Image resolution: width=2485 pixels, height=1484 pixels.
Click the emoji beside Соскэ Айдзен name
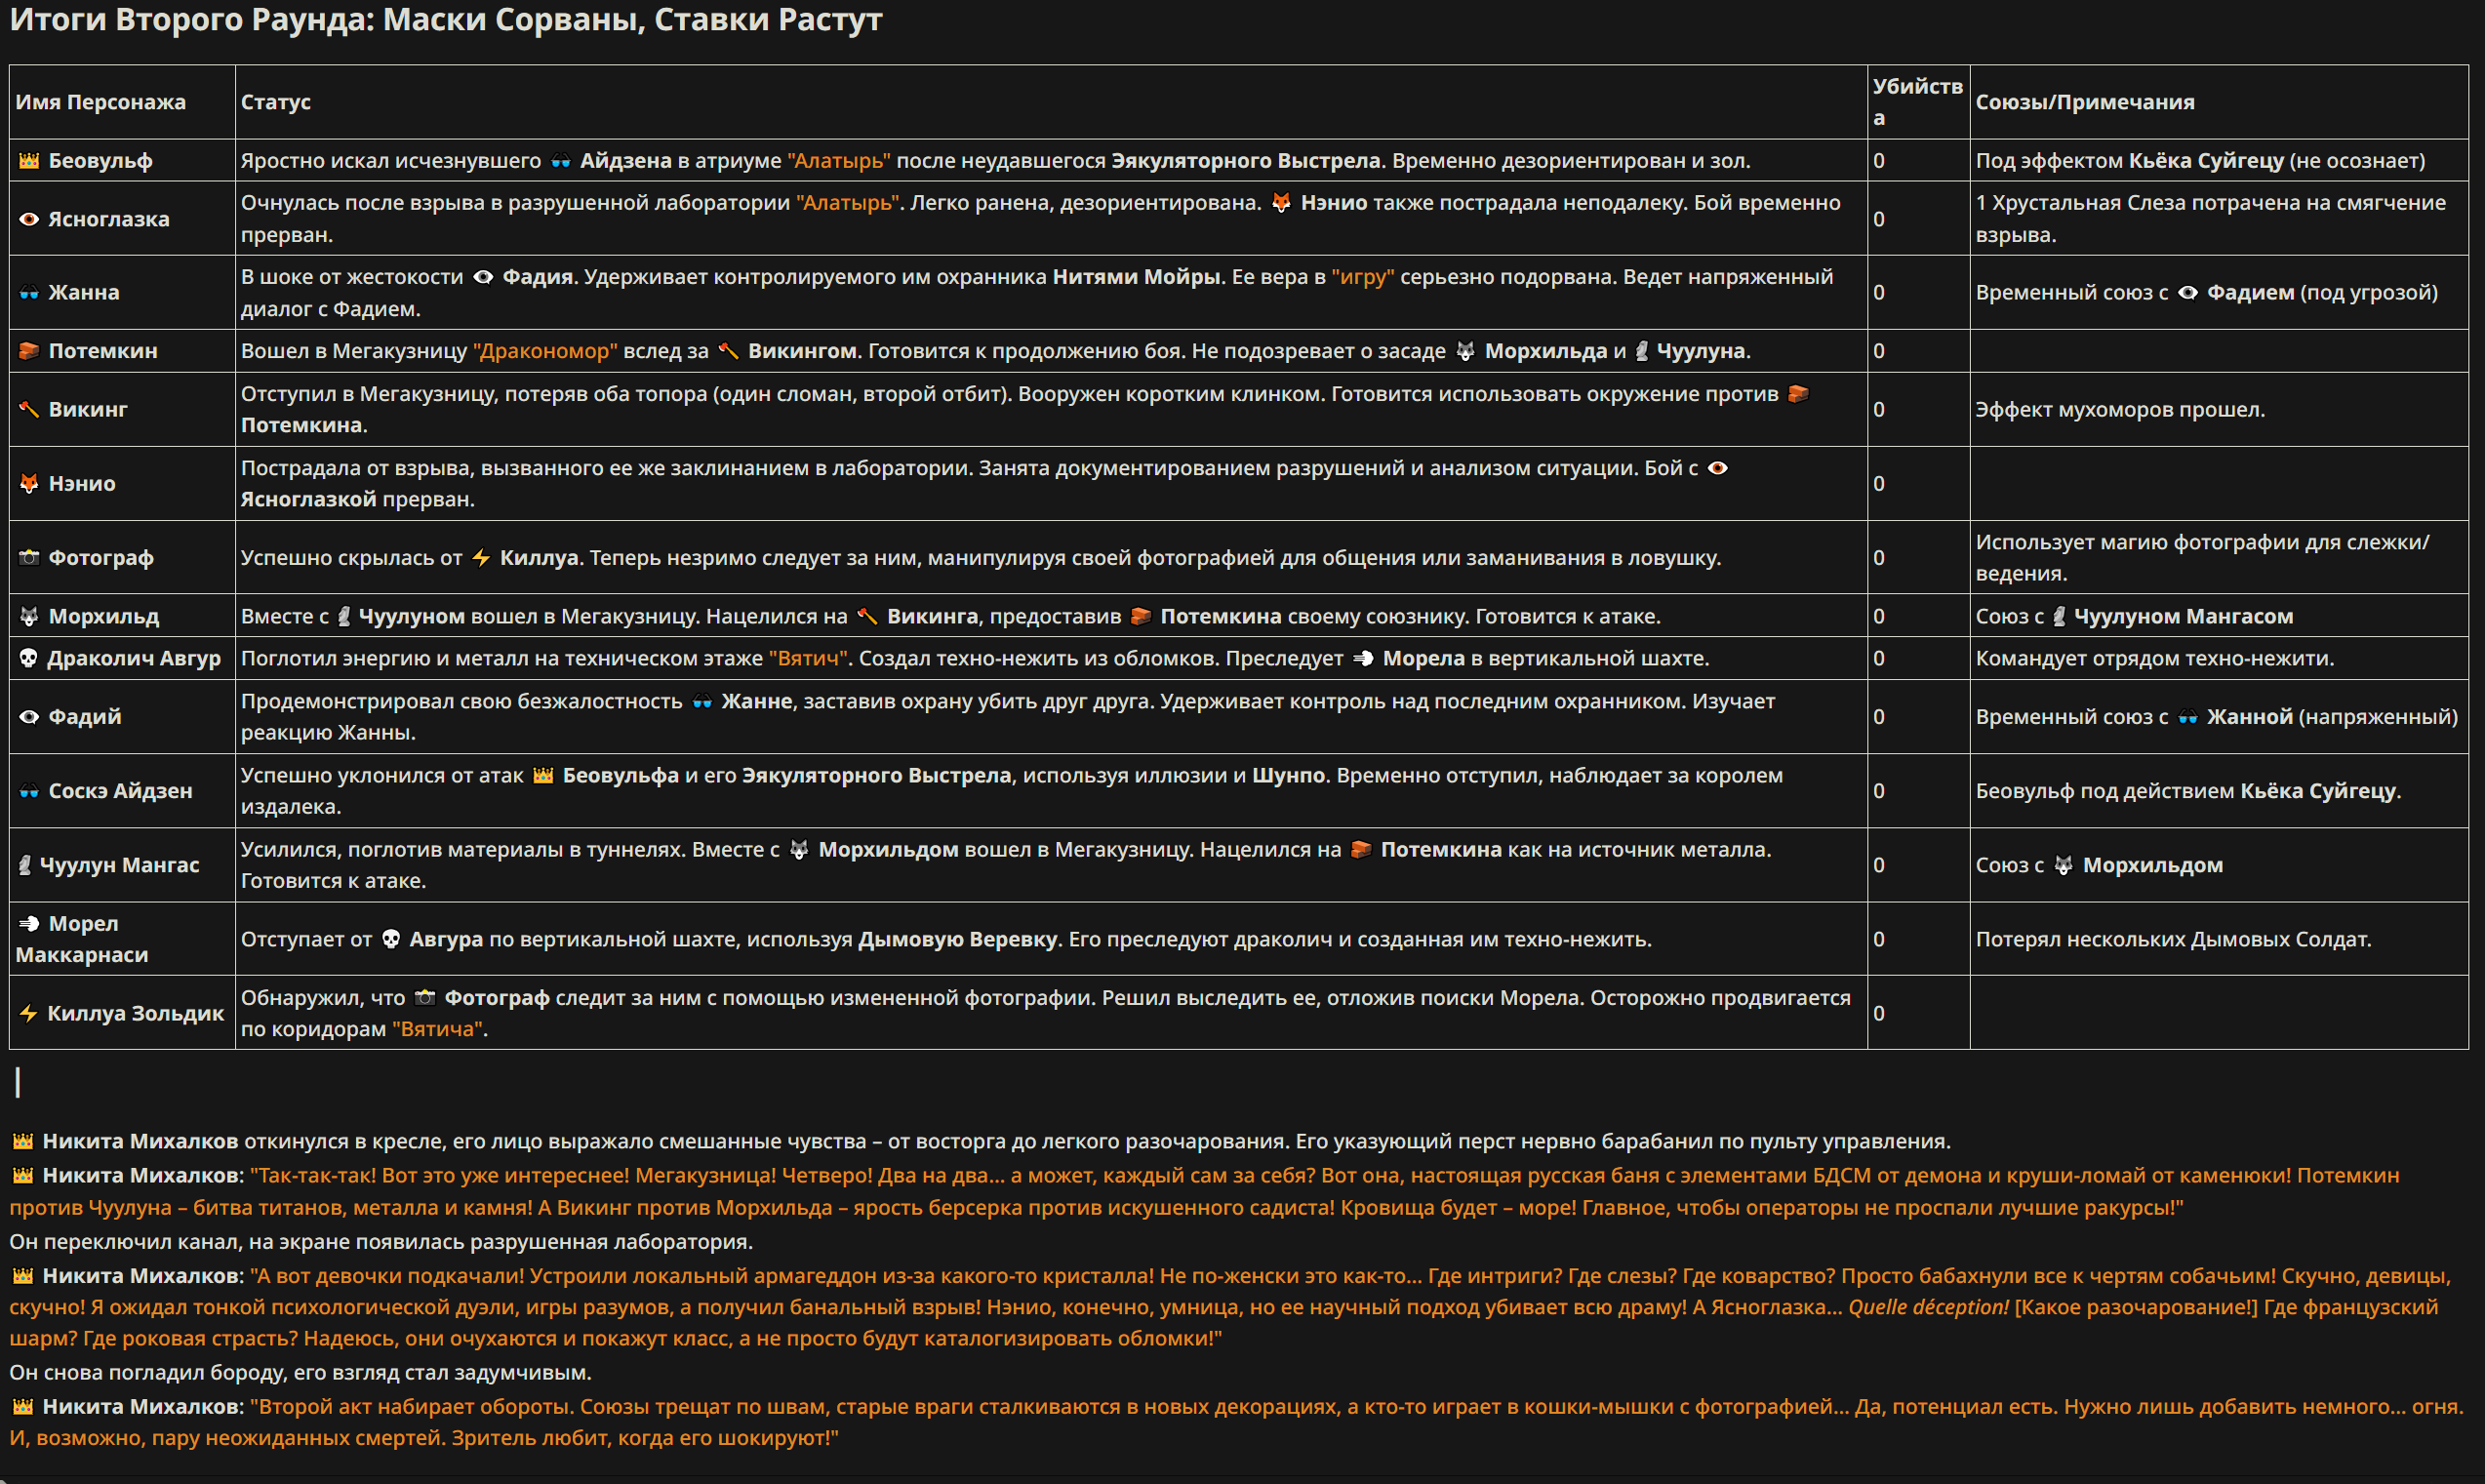coord(29,791)
